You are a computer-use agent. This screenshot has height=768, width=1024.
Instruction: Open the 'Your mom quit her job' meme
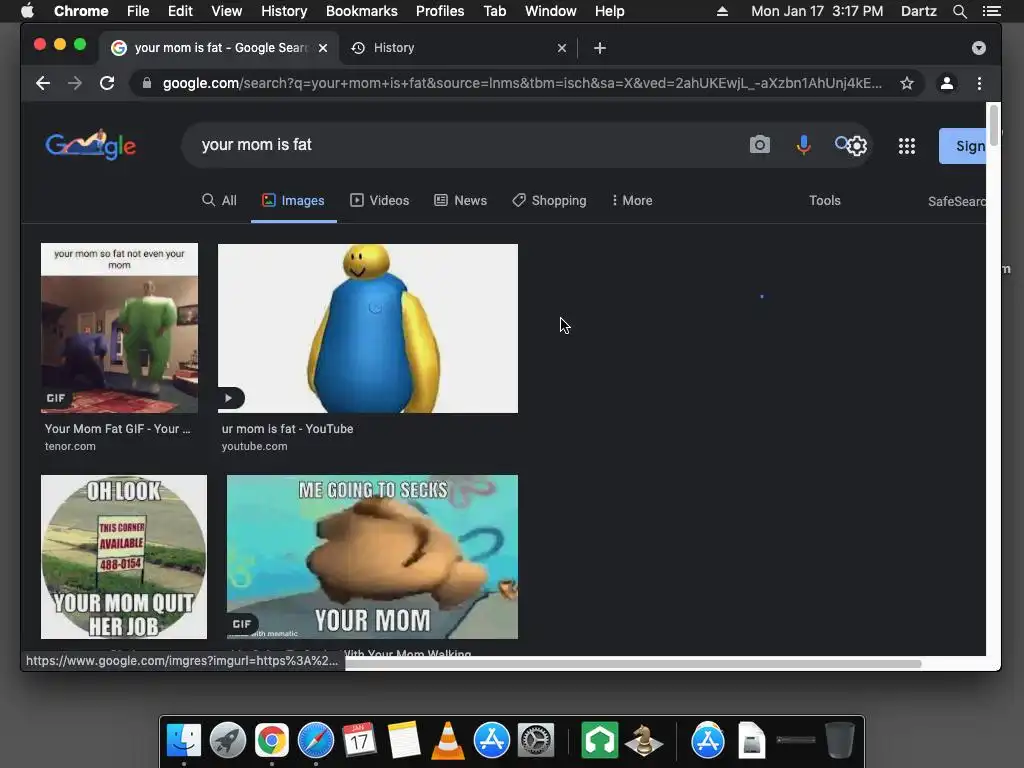click(x=124, y=556)
